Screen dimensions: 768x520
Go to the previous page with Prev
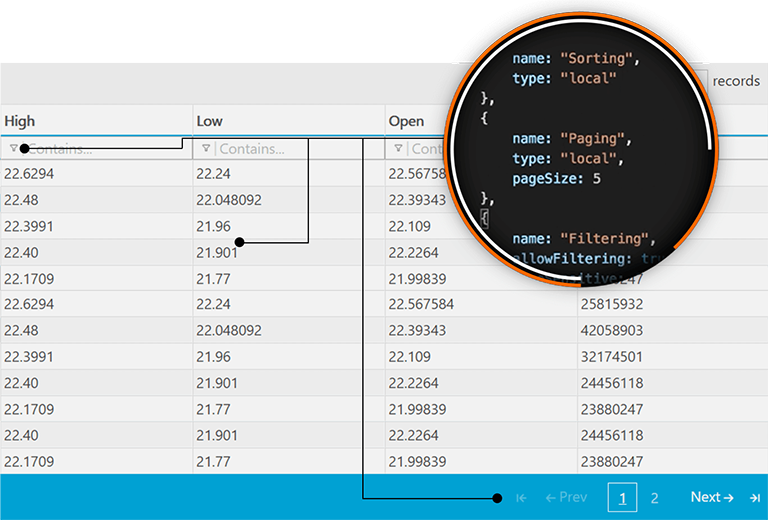[x=566, y=497]
